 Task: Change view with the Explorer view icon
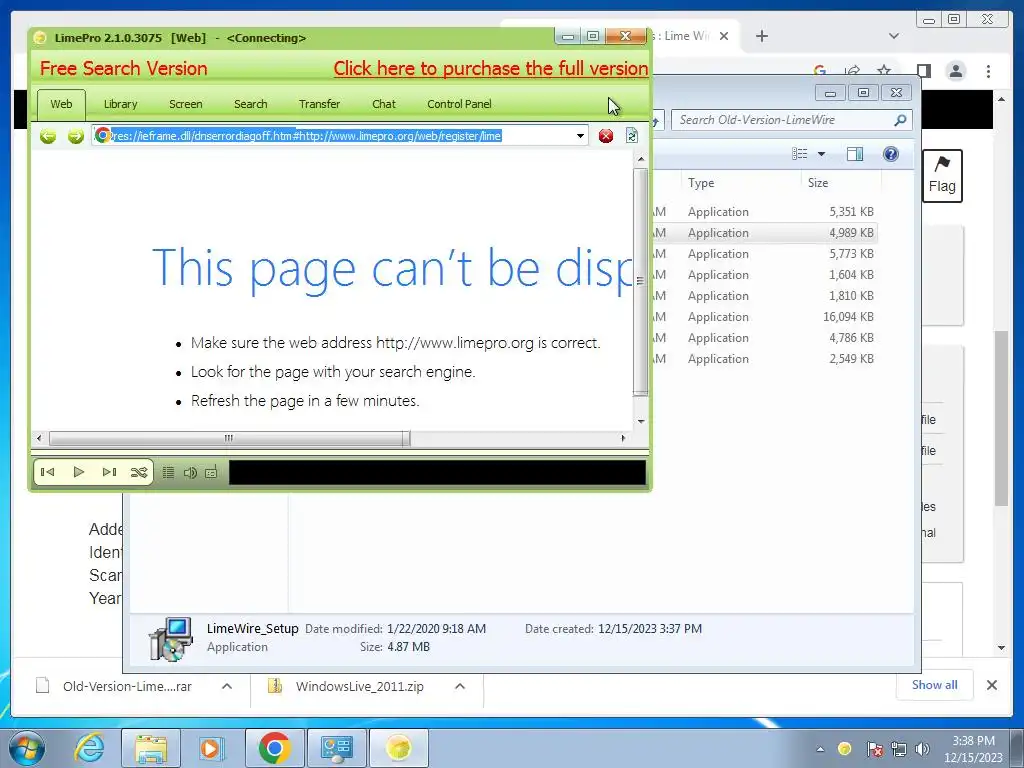tap(800, 154)
